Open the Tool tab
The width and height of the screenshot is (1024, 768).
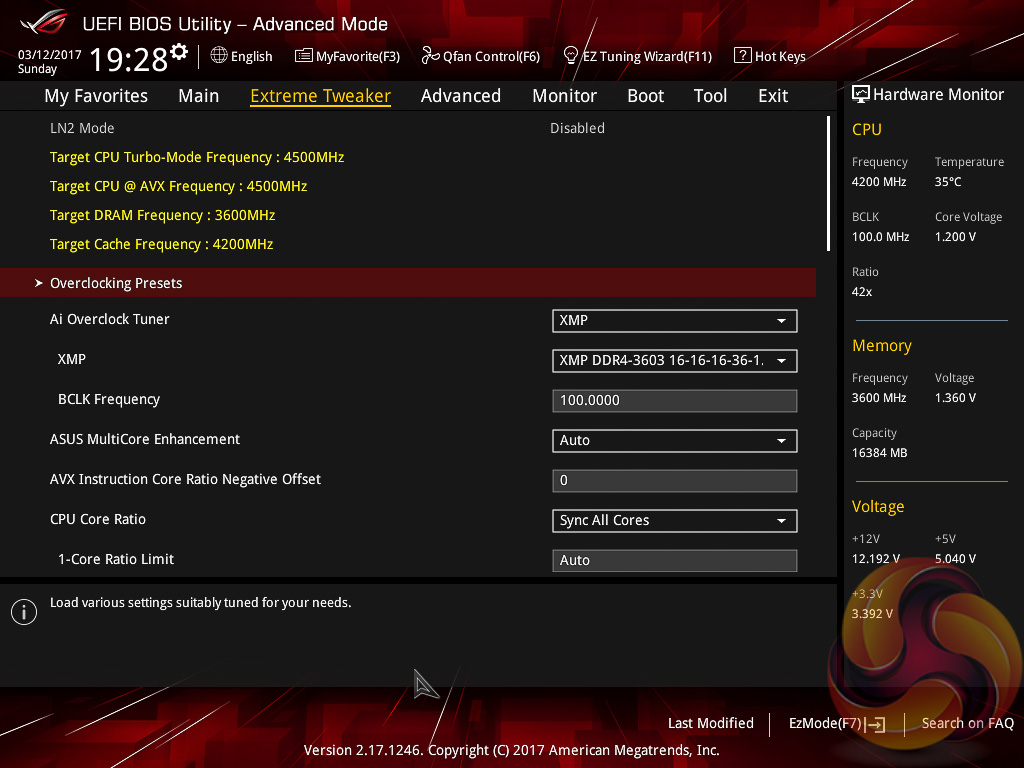coord(710,96)
